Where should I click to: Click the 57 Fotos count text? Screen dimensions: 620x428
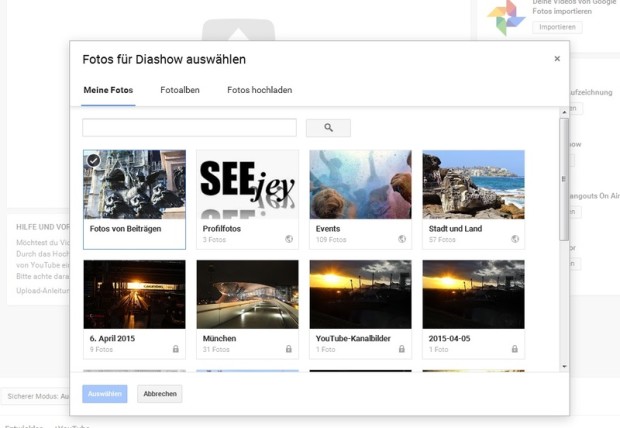pos(442,240)
